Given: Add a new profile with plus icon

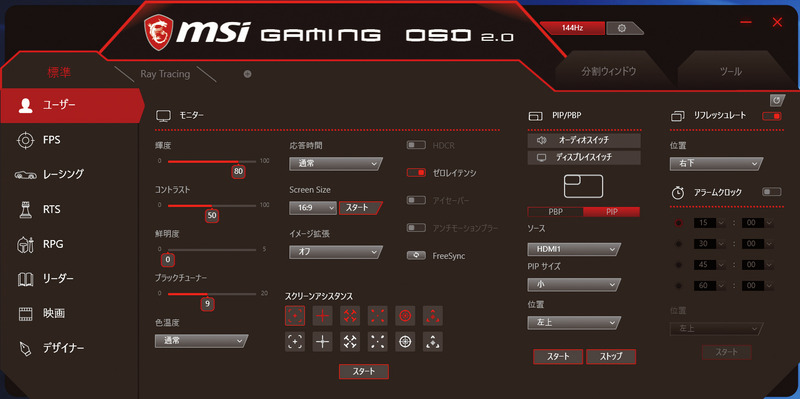Looking at the screenshot, I should [x=247, y=74].
